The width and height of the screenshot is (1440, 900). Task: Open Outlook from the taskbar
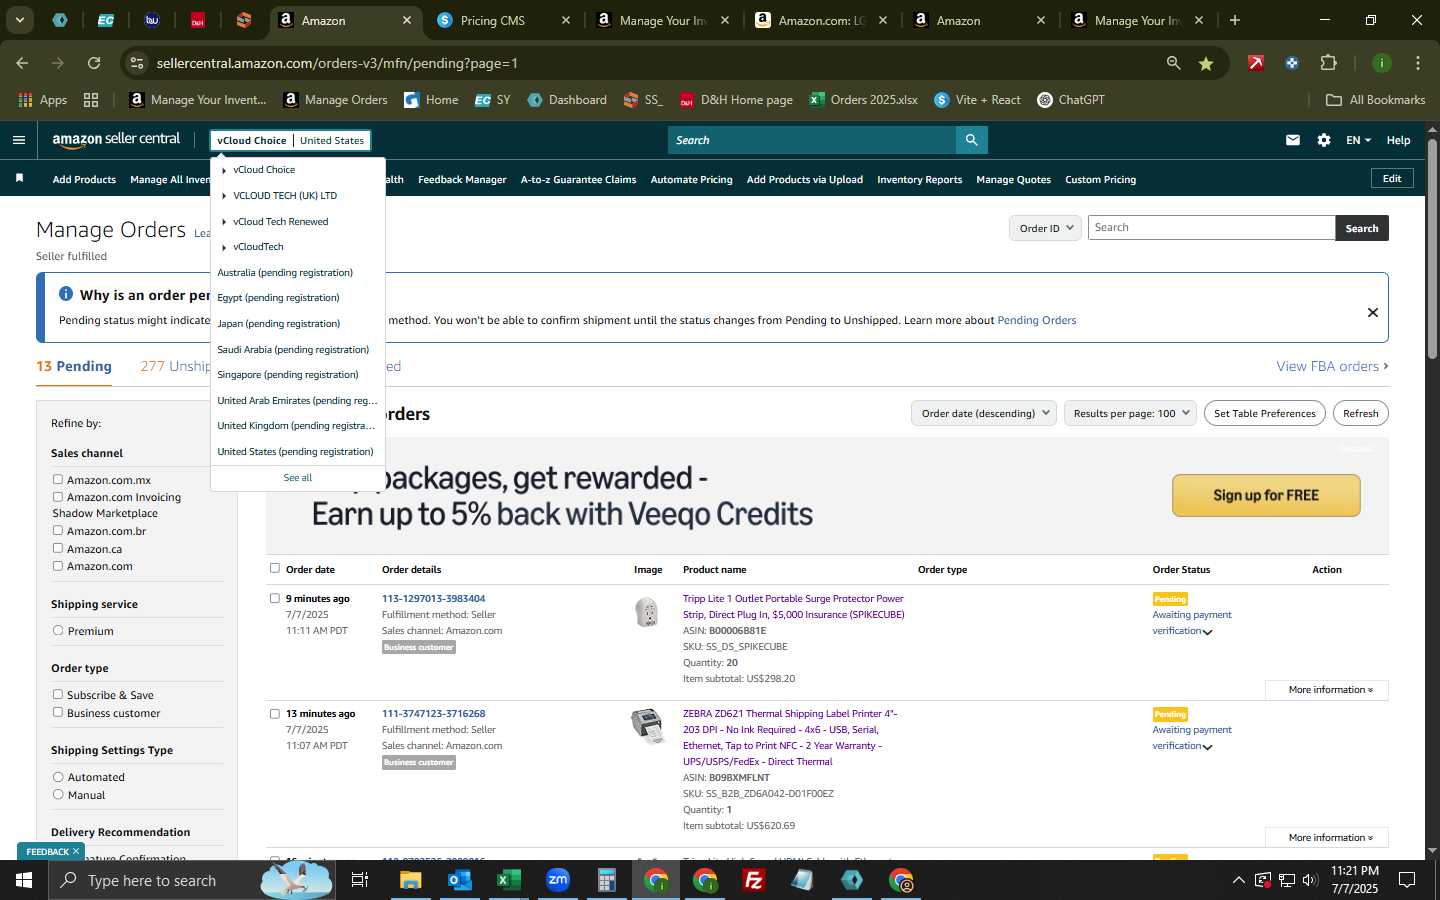coord(459,880)
